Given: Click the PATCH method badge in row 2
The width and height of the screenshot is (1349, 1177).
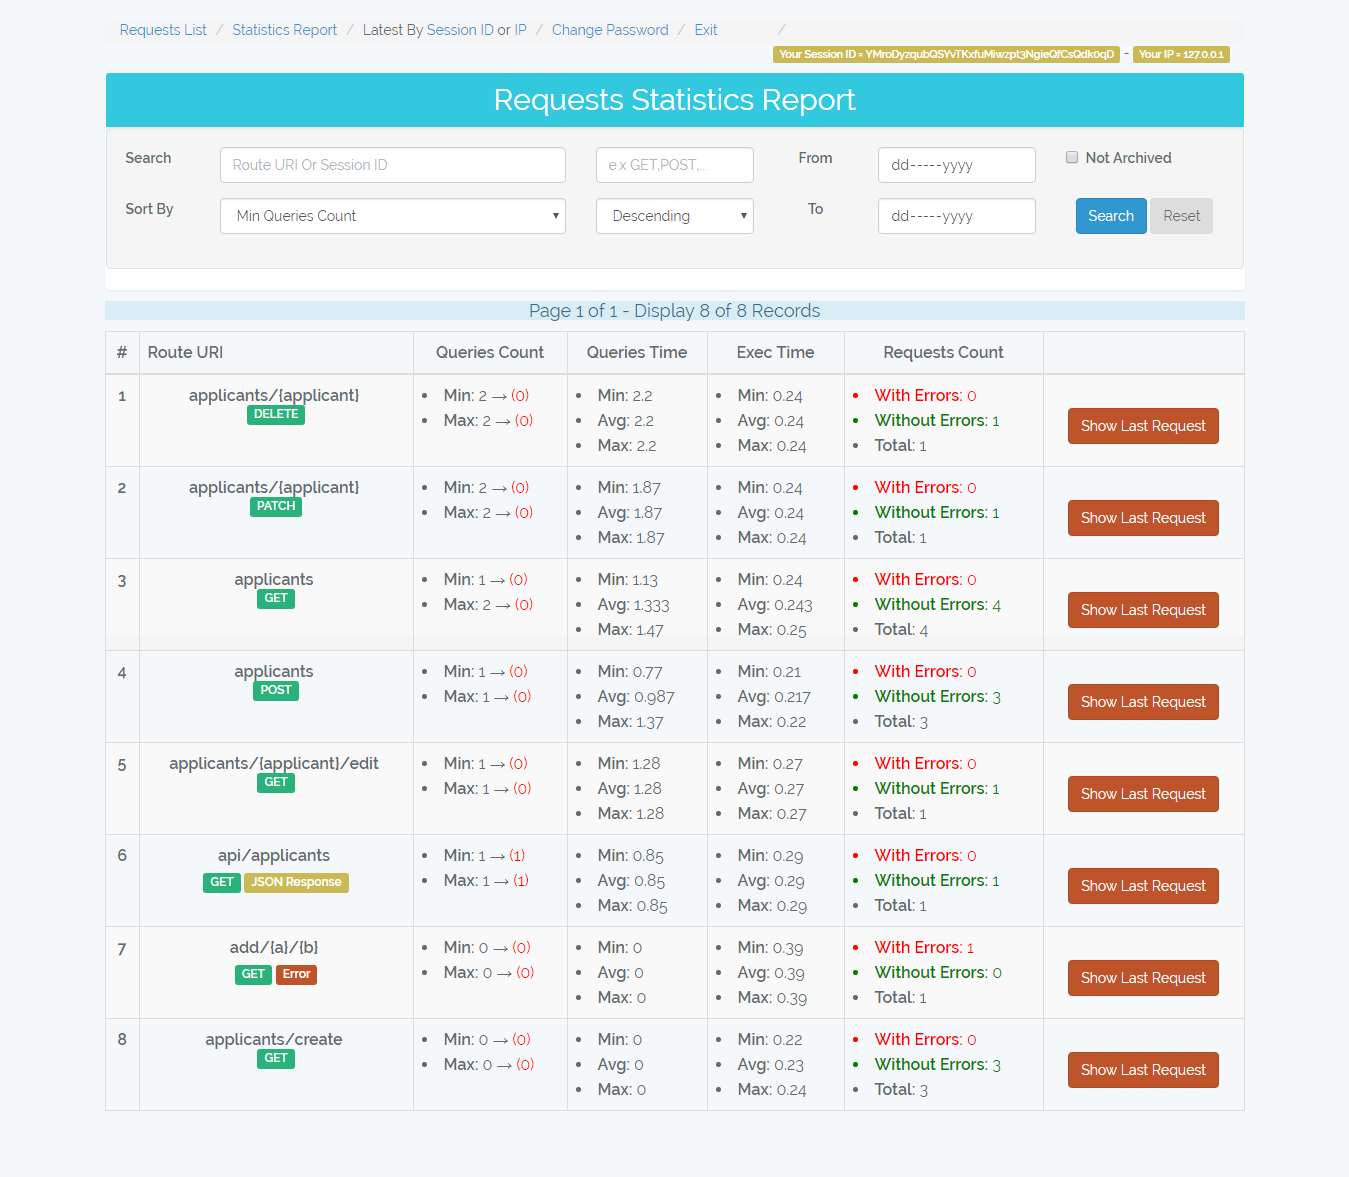Looking at the screenshot, I should 276,506.
